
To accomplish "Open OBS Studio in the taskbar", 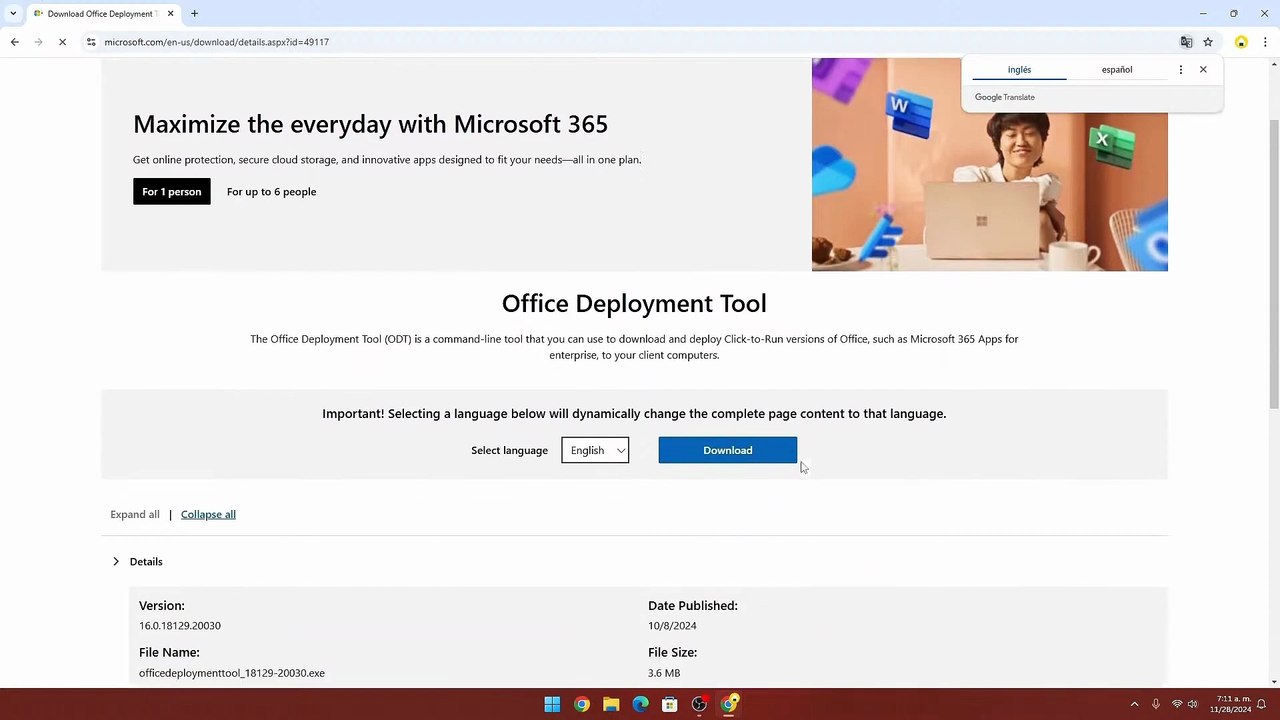I will (700, 704).
